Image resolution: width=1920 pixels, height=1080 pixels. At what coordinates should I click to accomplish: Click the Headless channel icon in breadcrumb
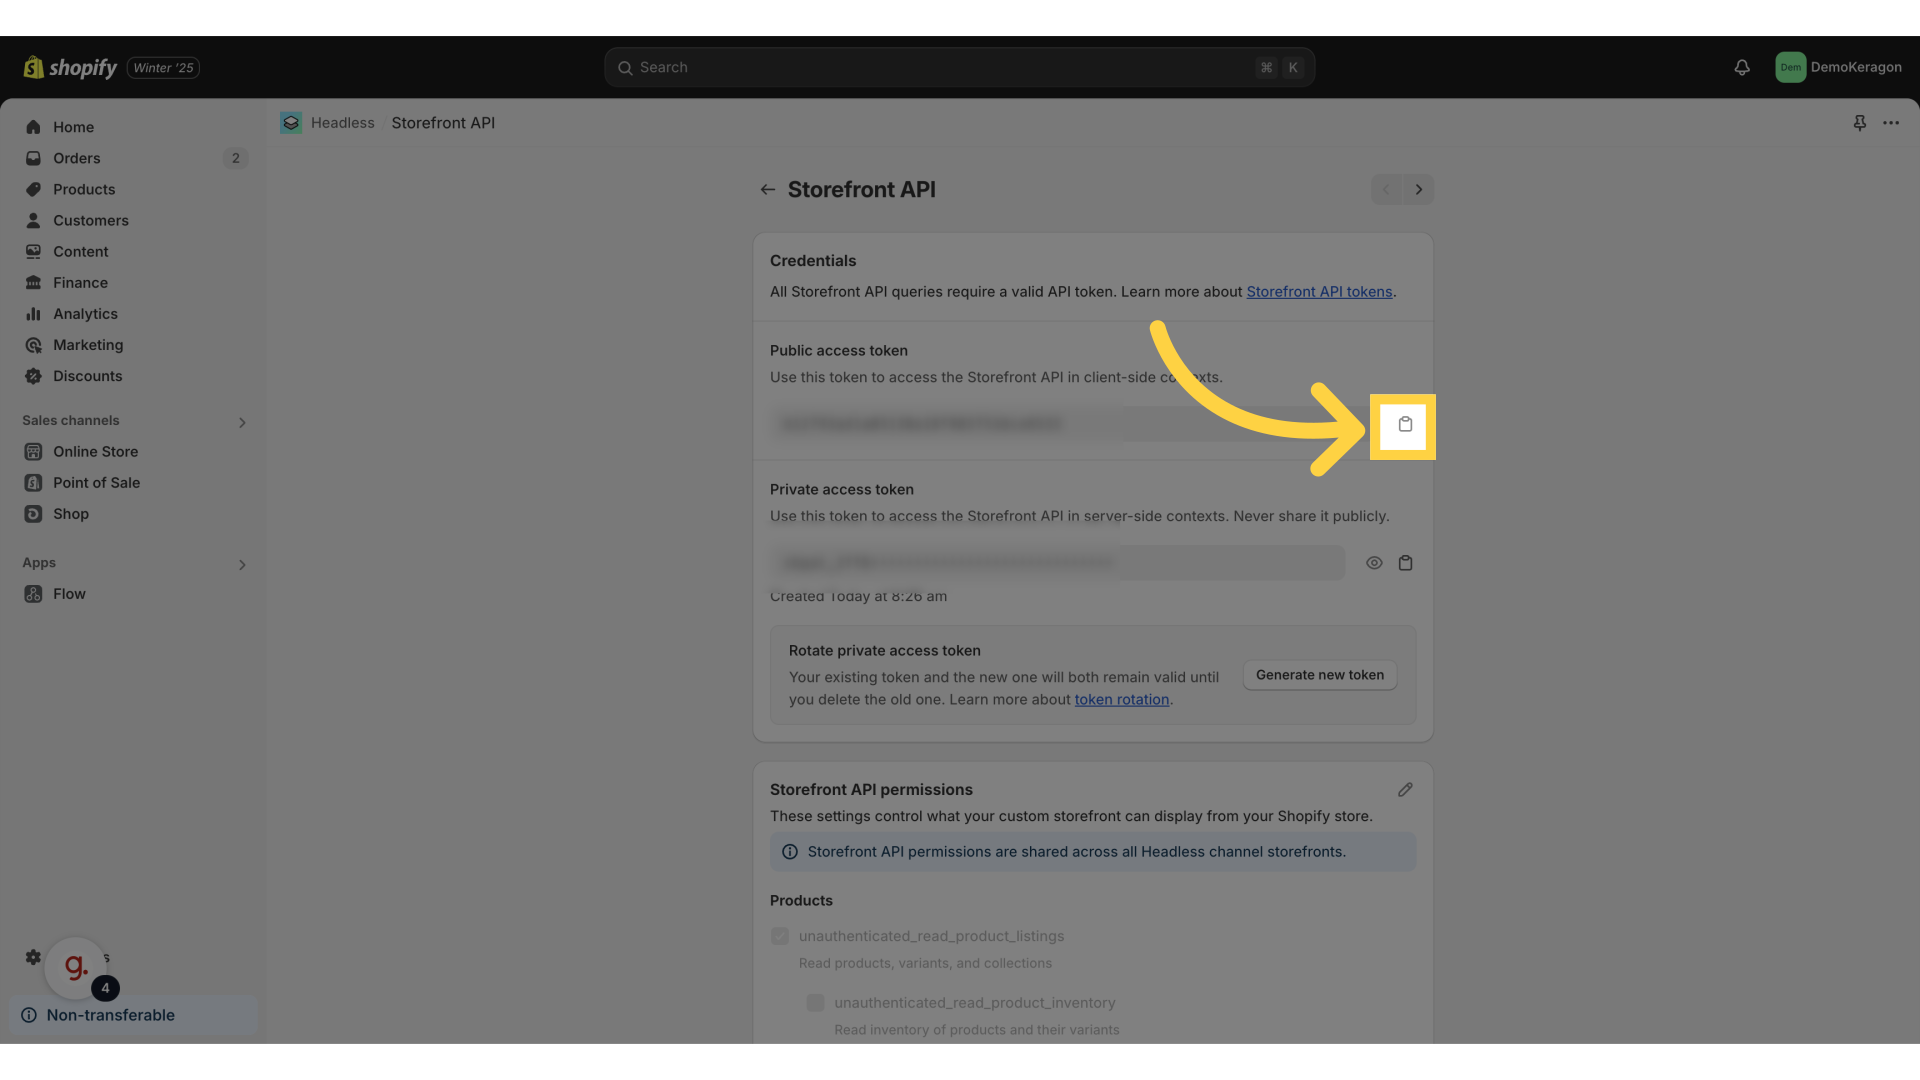pyautogui.click(x=291, y=123)
